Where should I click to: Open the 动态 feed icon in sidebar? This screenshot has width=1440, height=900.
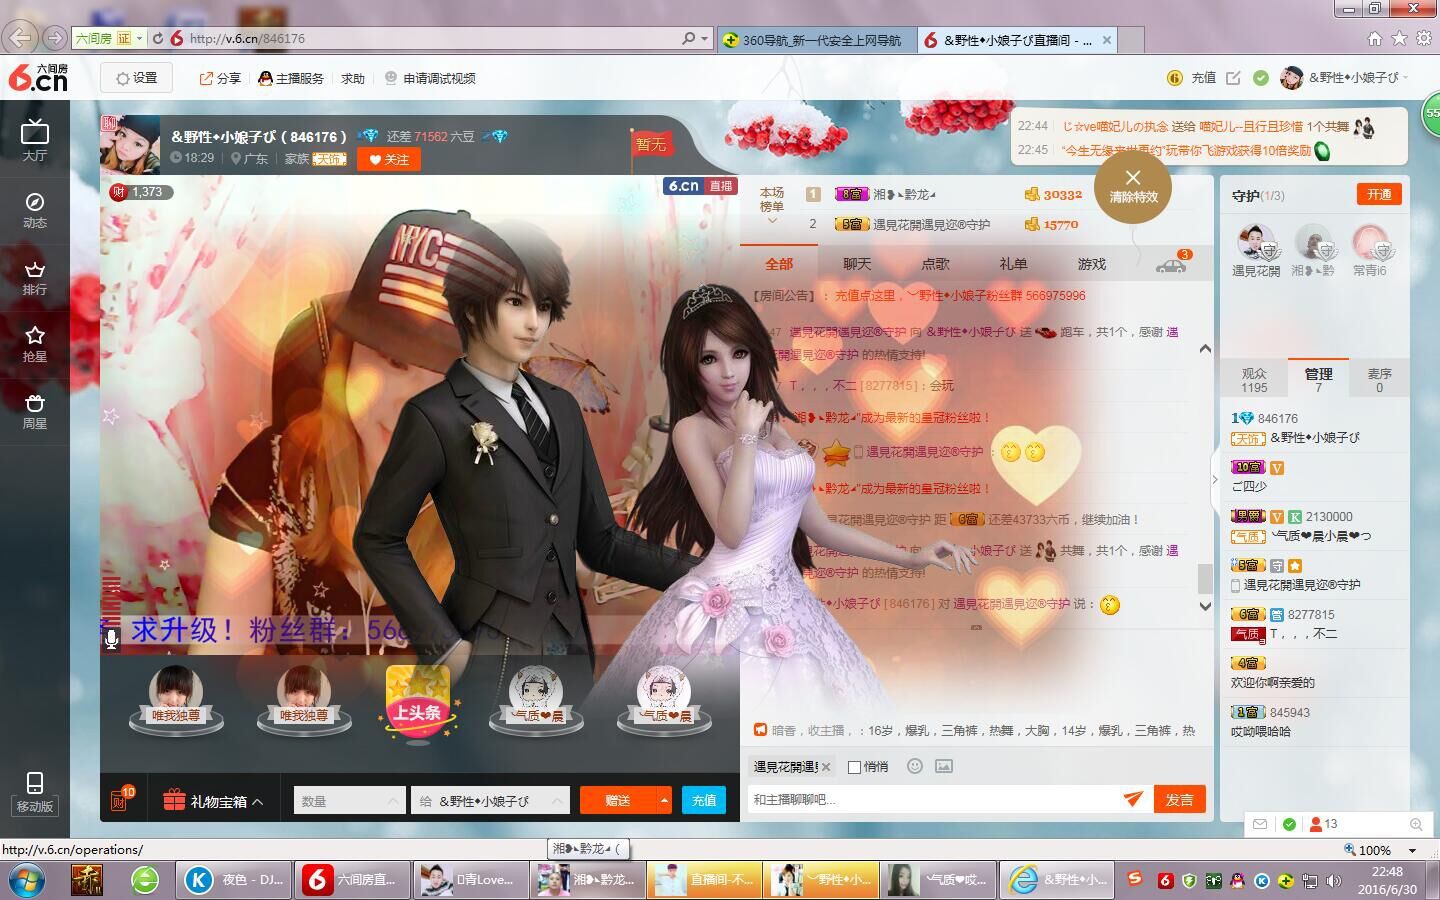(35, 210)
